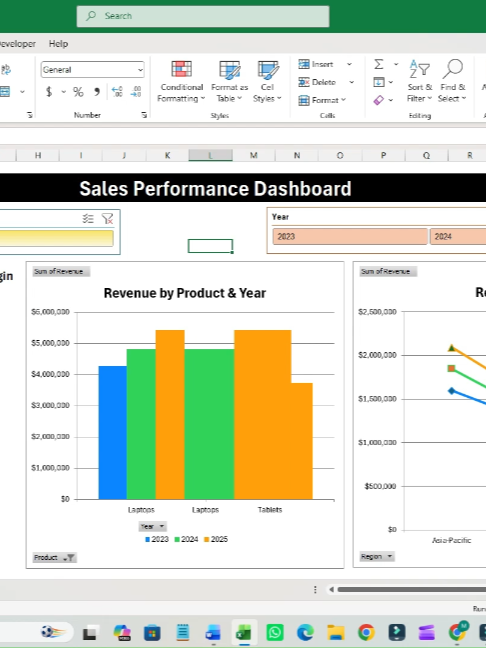The image size is (486, 648).
Task: Click in the Search box
Action: [x=203, y=16]
